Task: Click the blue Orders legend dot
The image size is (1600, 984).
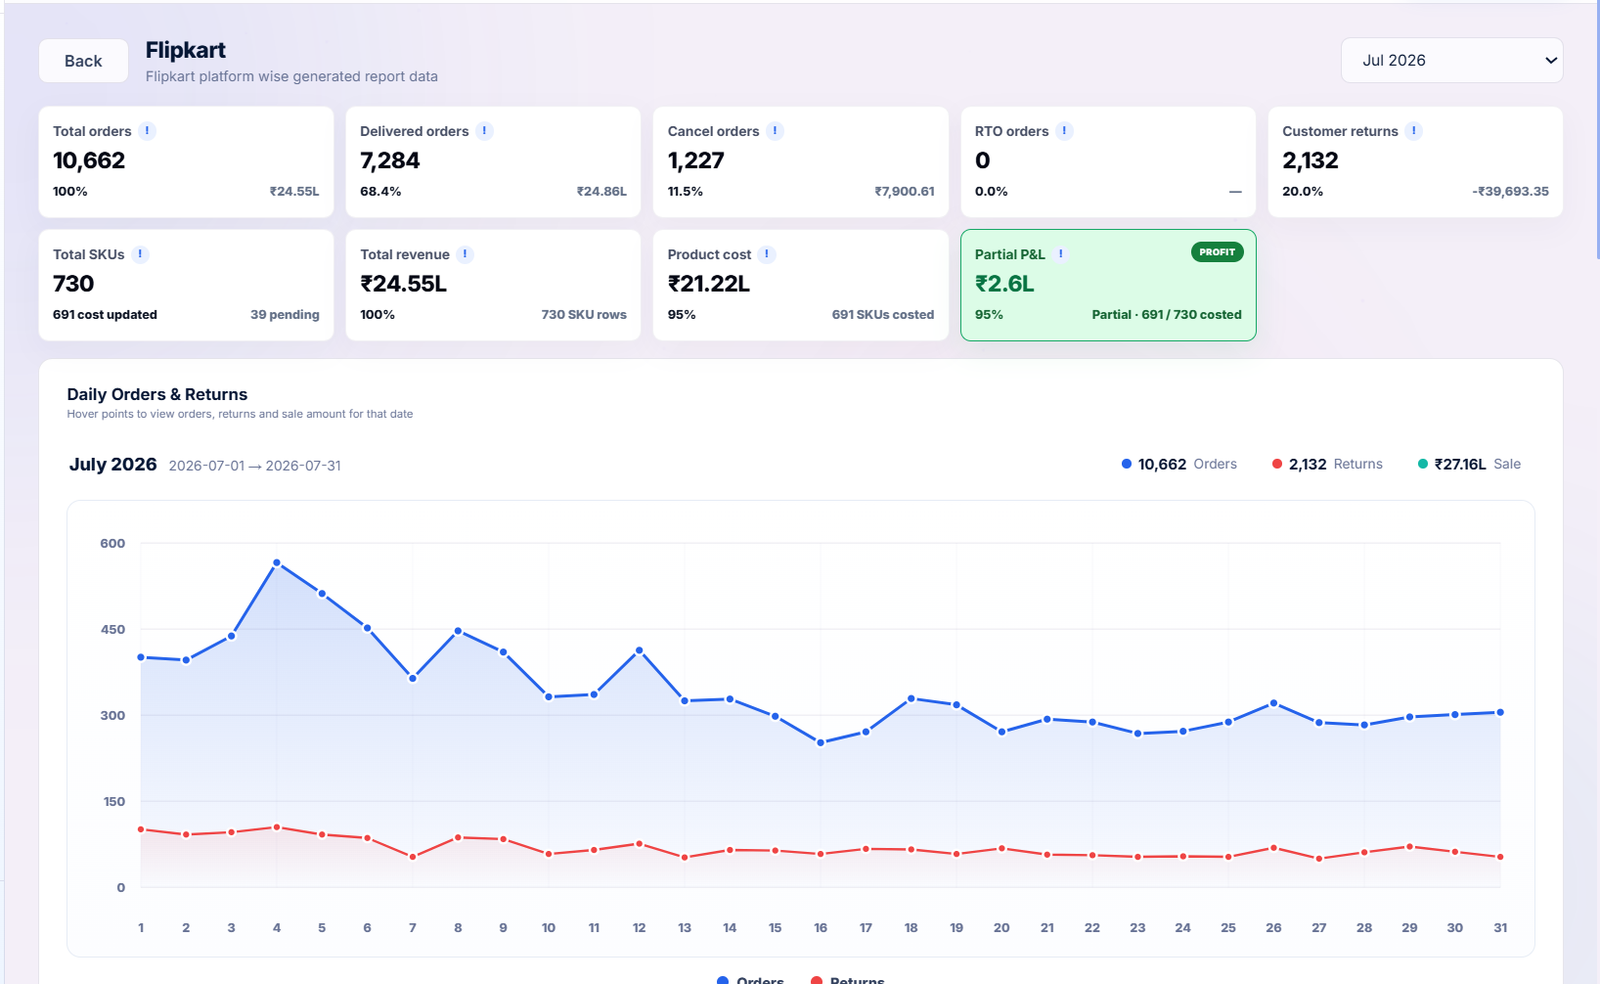Action: pos(1126,464)
